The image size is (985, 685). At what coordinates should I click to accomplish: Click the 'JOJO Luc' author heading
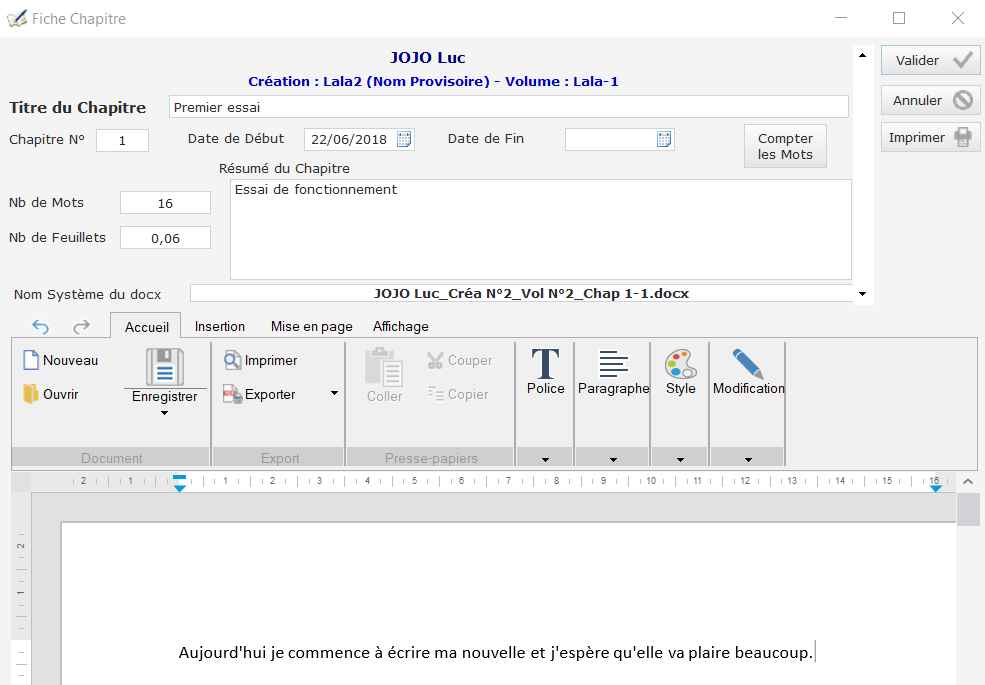coord(428,58)
